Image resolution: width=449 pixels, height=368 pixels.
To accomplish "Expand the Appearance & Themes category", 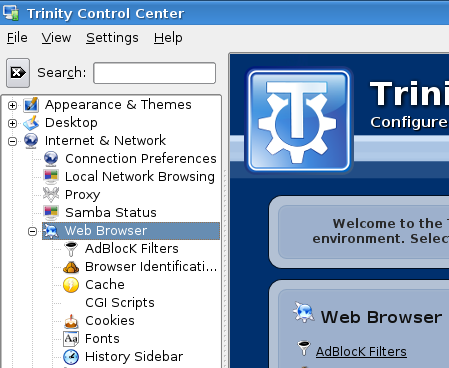I will pyautogui.click(x=12, y=105).
